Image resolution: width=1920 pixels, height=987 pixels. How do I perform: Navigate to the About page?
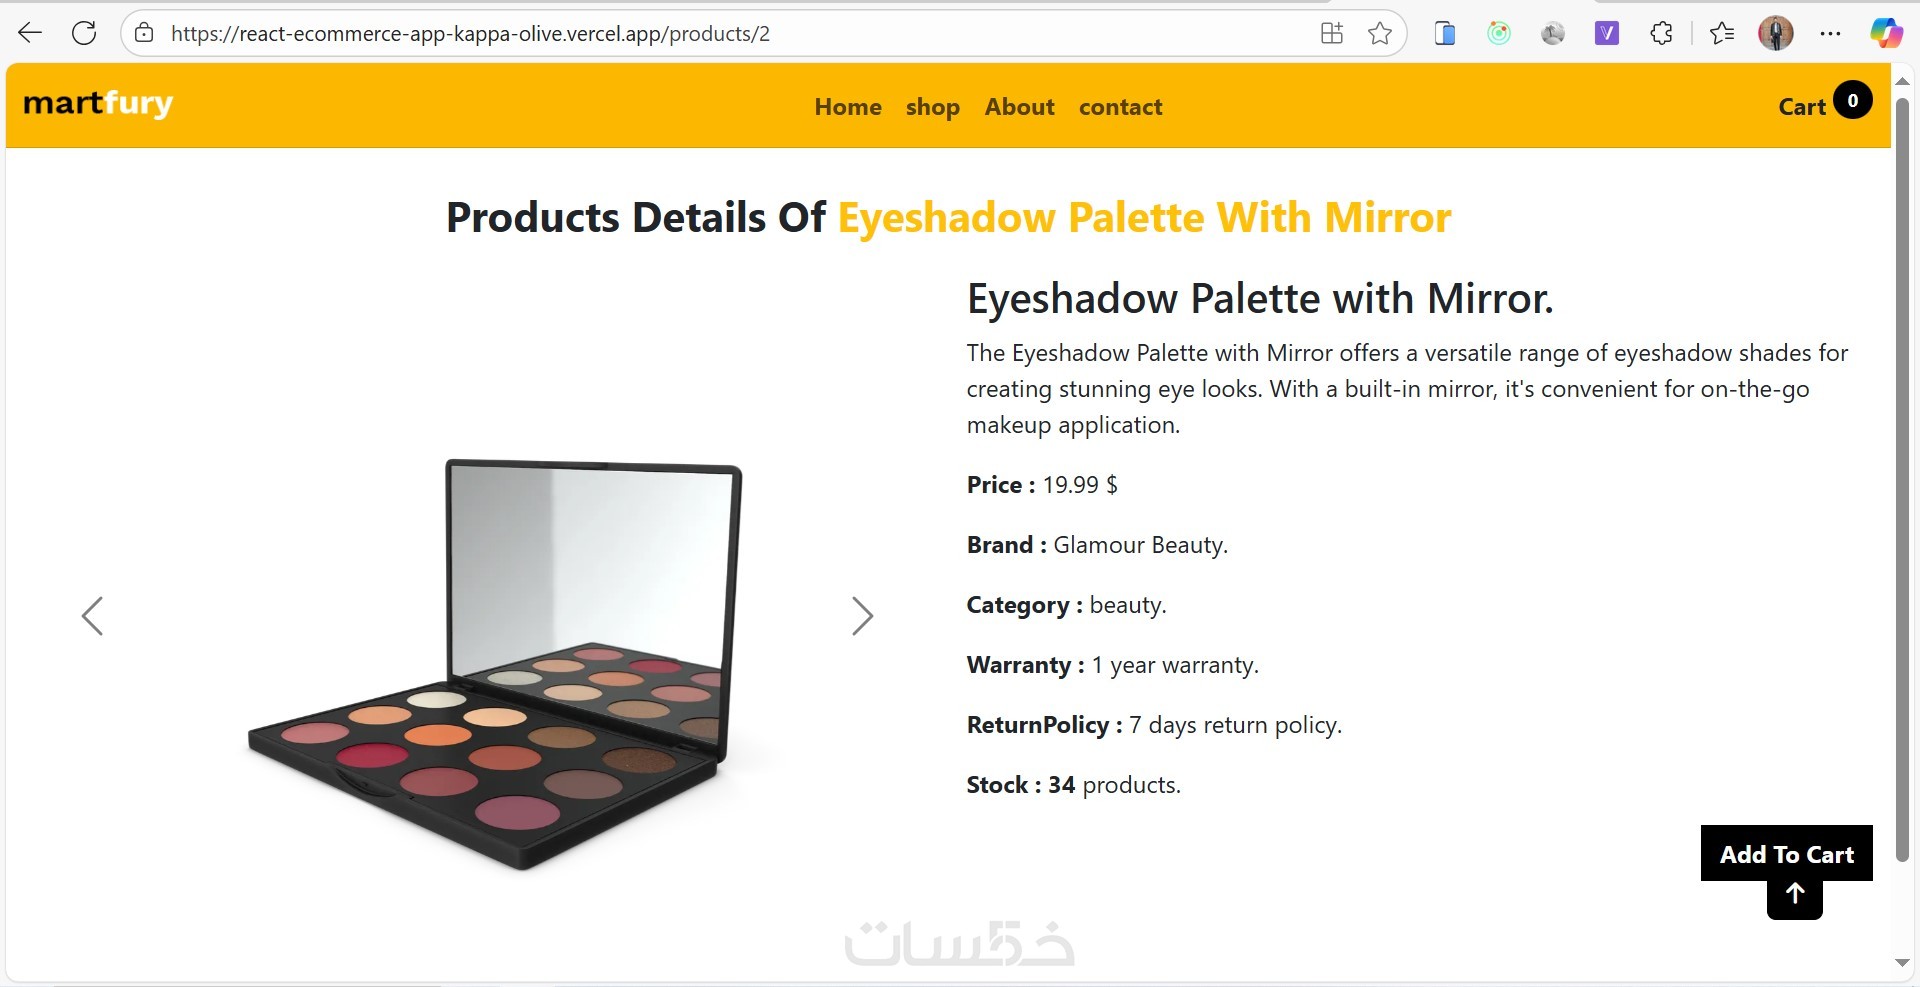(1019, 107)
